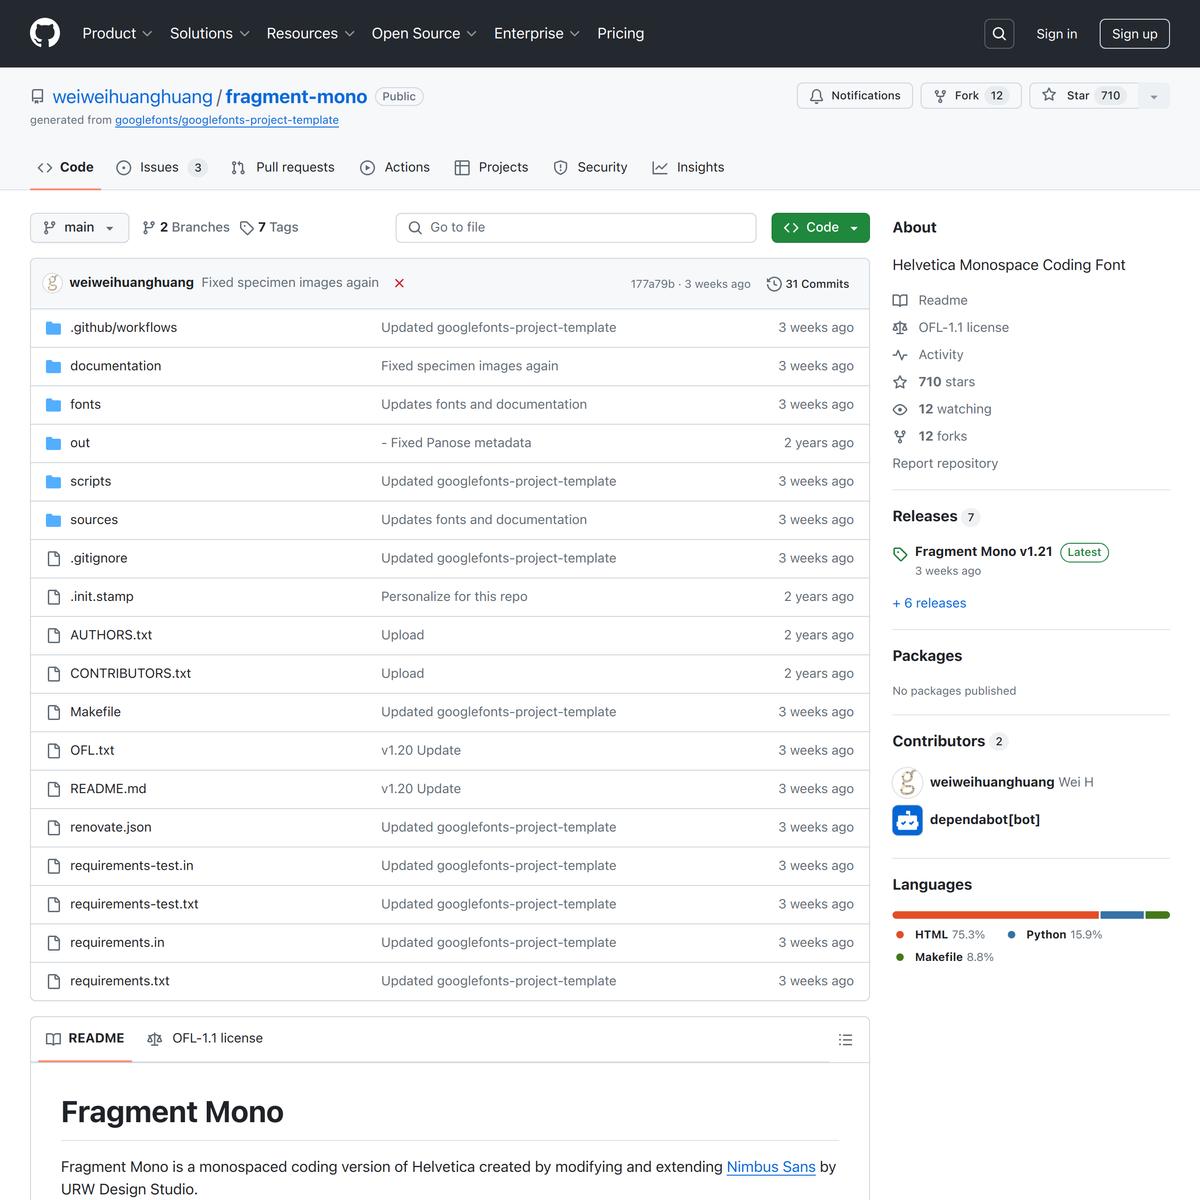
Task: Open the documentation folder
Action: pos(115,366)
